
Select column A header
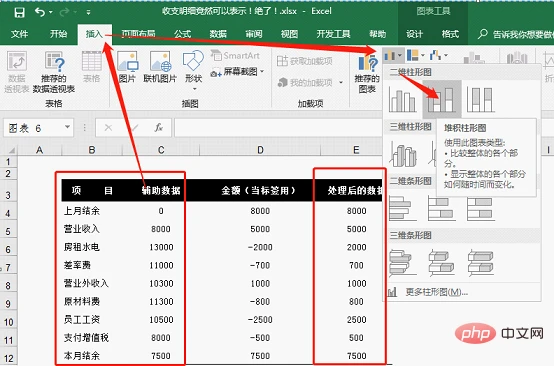tap(40, 150)
